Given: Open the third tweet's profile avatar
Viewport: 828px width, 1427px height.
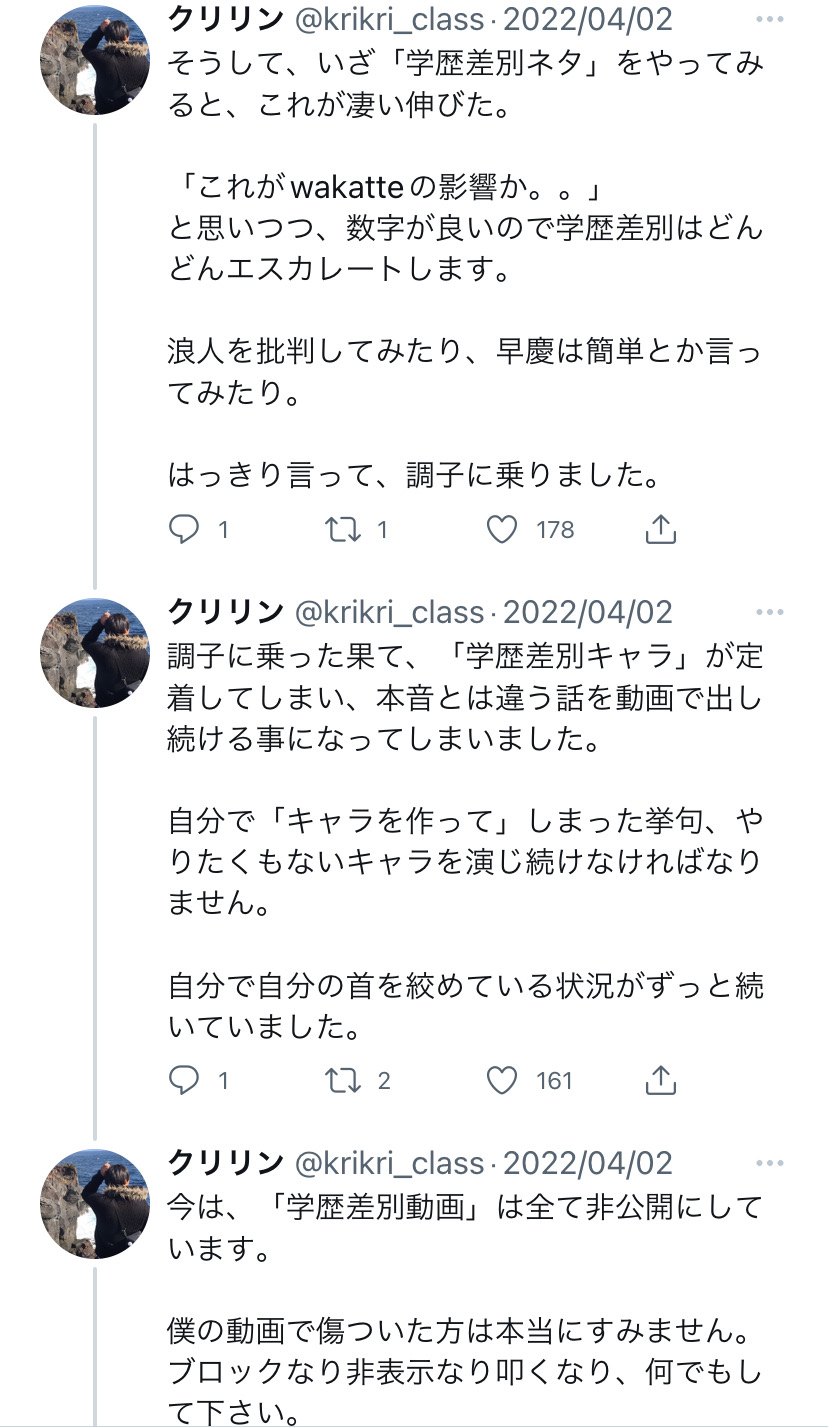Looking at the screenshot, I should [95, 1204].
